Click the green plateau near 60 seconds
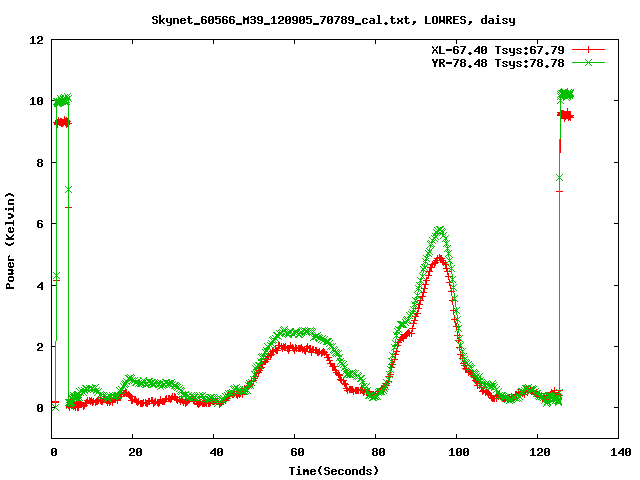This screenshot has width=640, height=480. click(295, 332)
